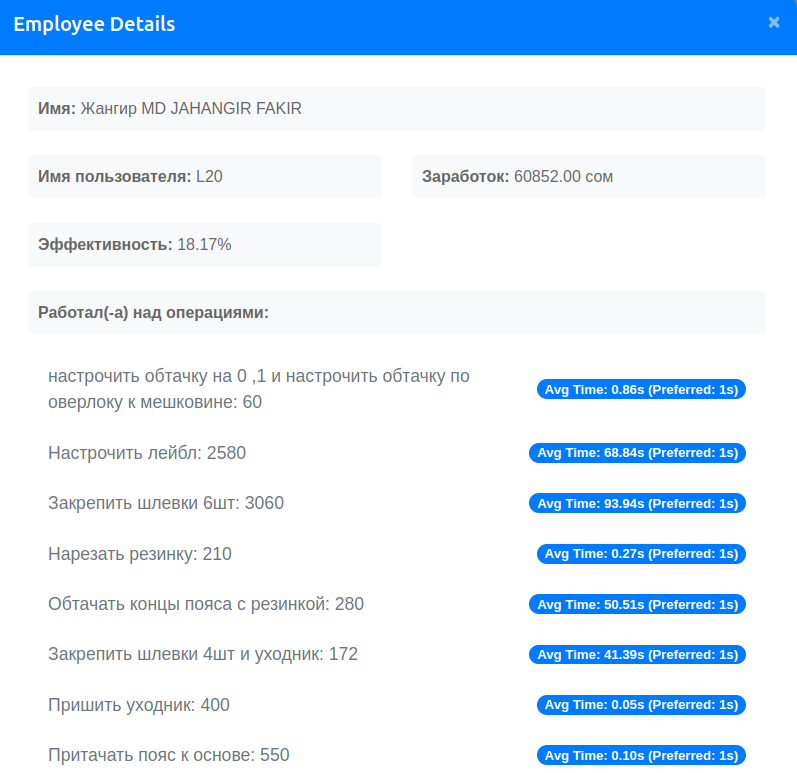Click Avg Time 93.94s badge

[637, 503]
